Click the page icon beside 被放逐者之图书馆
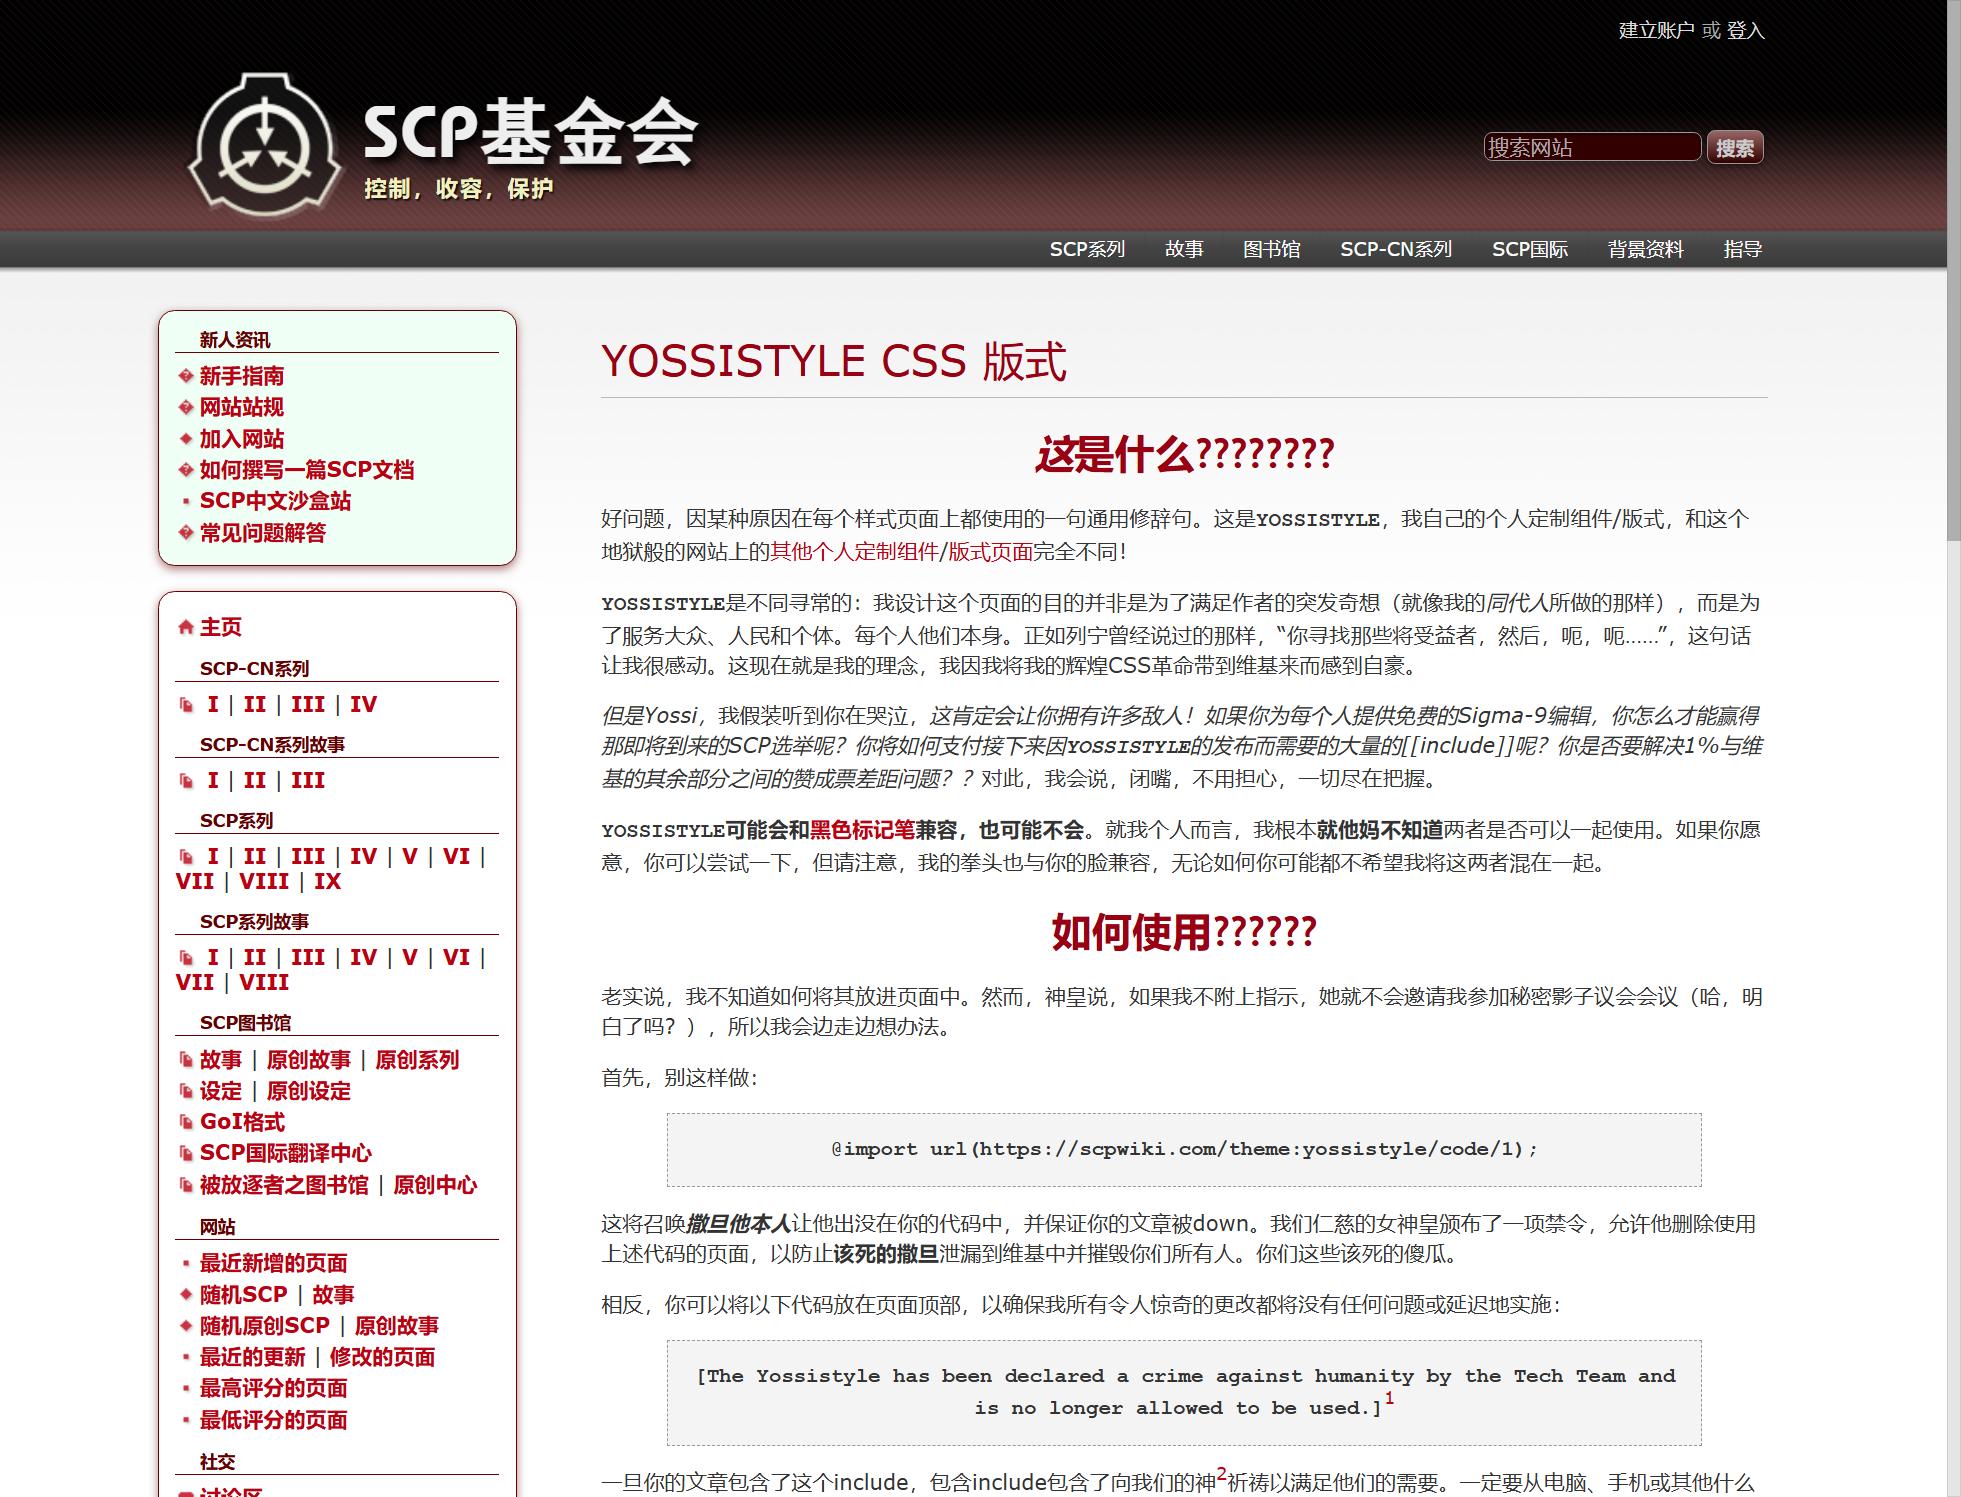Screen dimensions: 1961x1497 pos(185,1185)
